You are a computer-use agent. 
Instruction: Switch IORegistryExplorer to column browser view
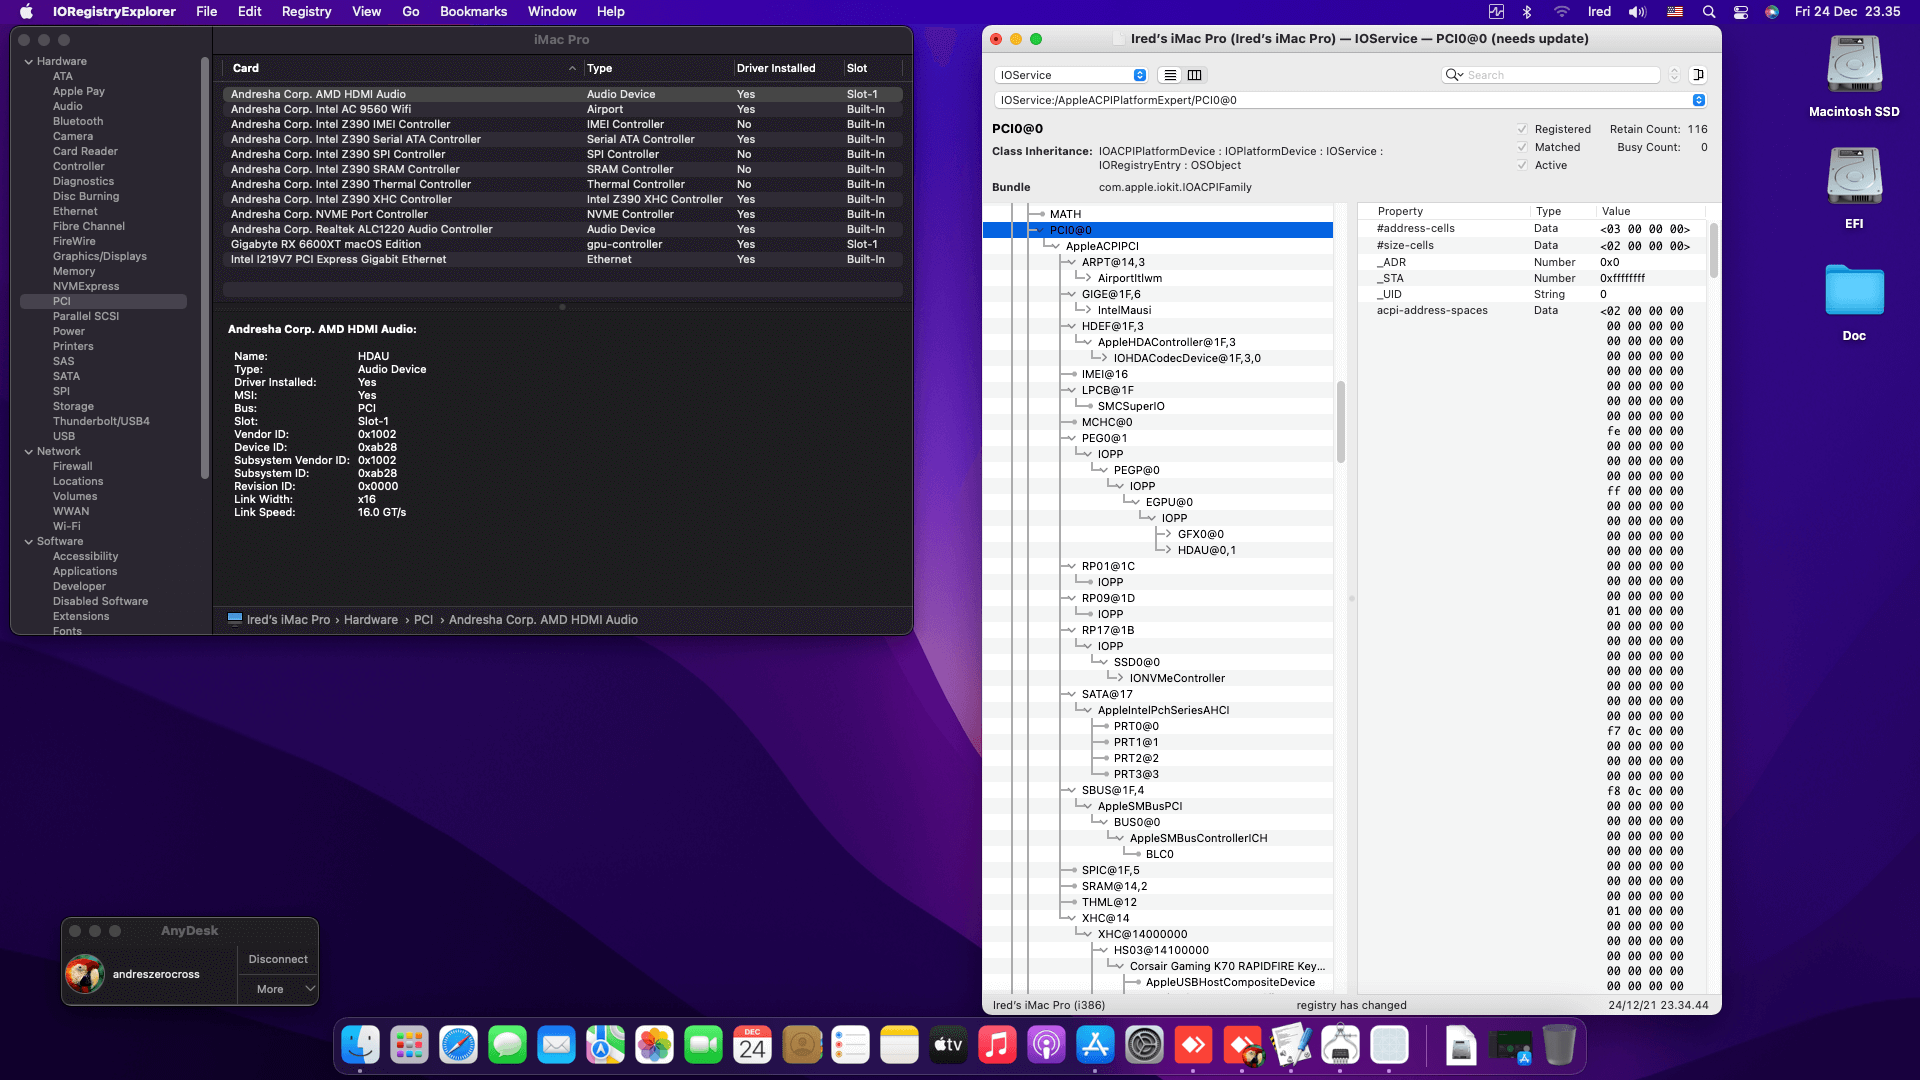[x=1194, y=75]
